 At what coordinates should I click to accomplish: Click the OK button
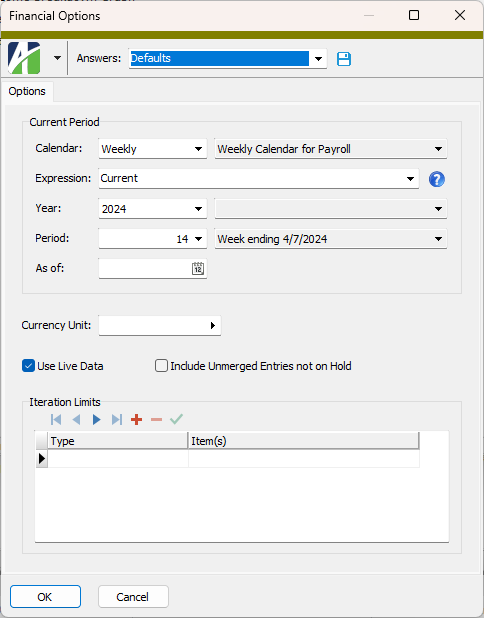coord(45,597)
